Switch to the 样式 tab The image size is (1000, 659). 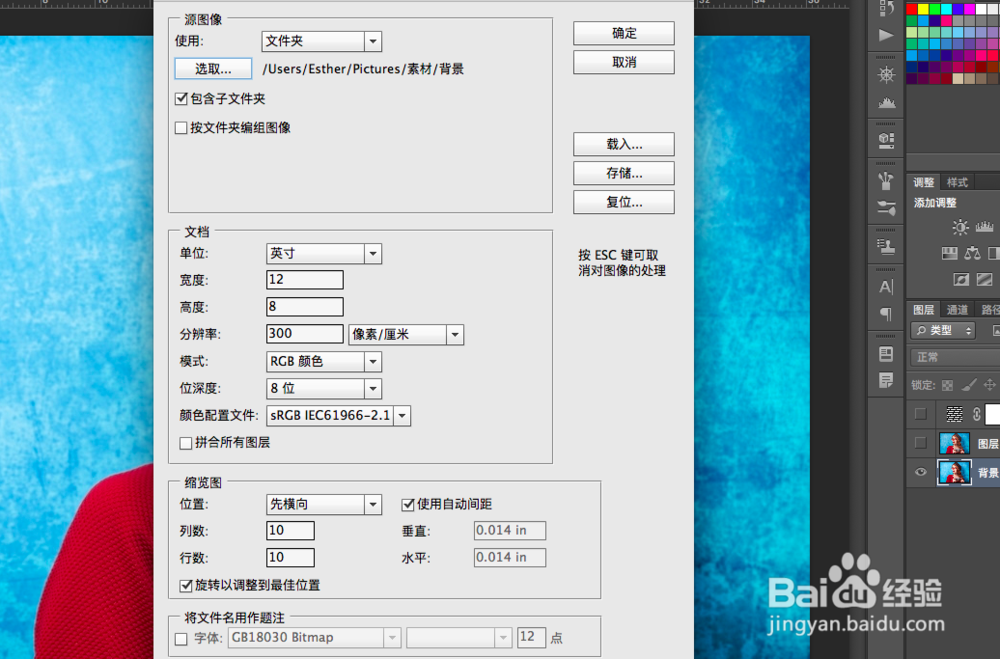(957, 182)
